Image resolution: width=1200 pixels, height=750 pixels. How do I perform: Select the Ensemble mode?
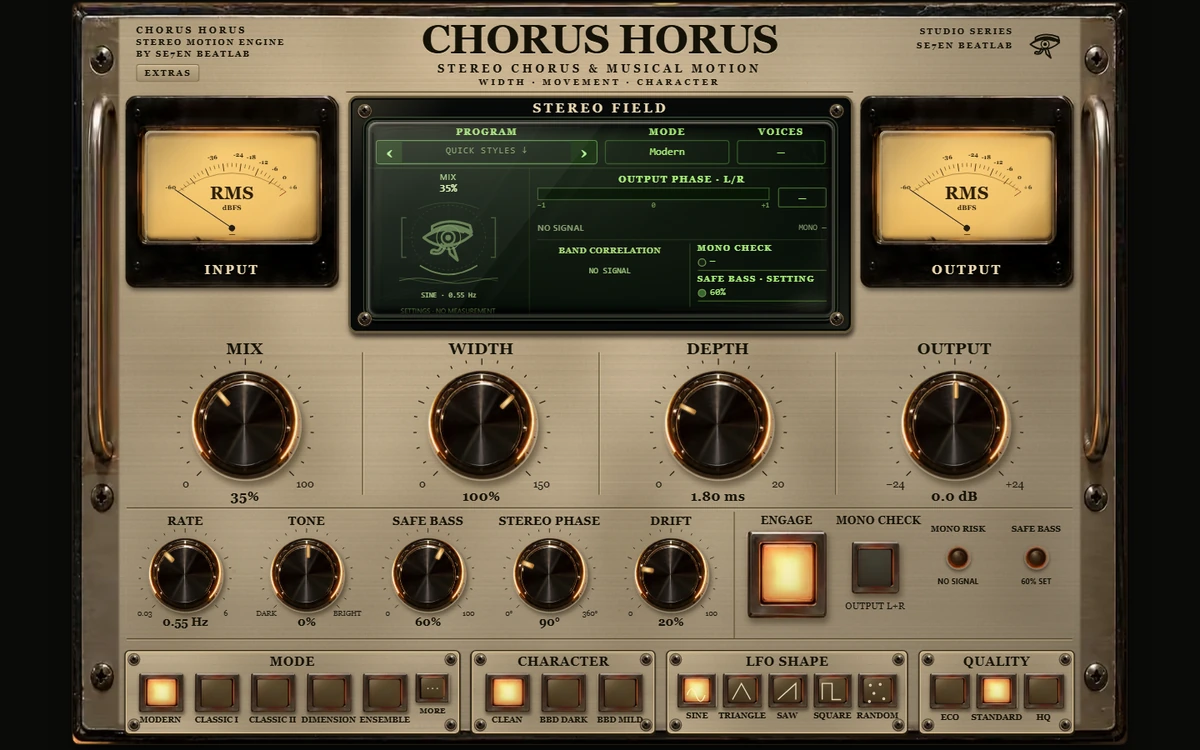click(x=385, y=692)
